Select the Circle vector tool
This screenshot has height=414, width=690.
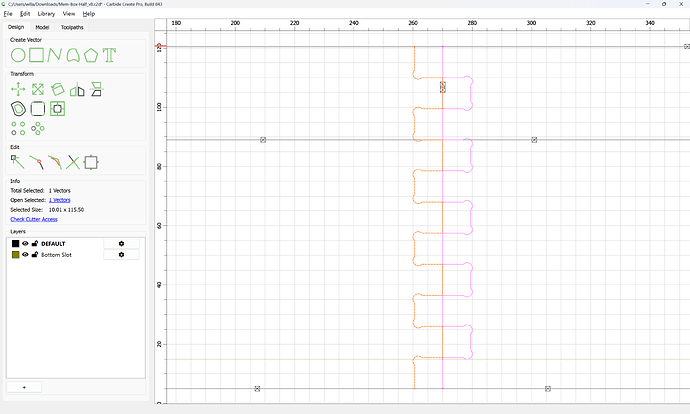[18, 55]
